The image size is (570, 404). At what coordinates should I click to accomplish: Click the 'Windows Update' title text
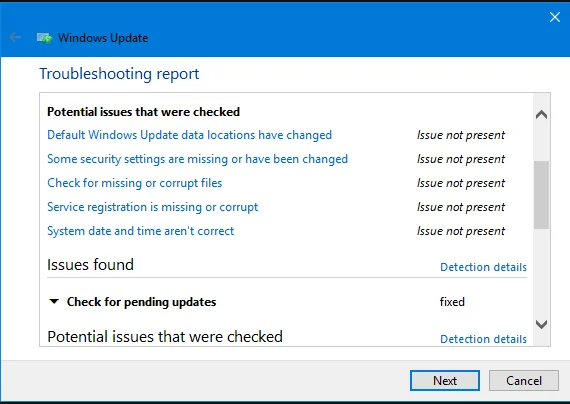coord(103,38)
